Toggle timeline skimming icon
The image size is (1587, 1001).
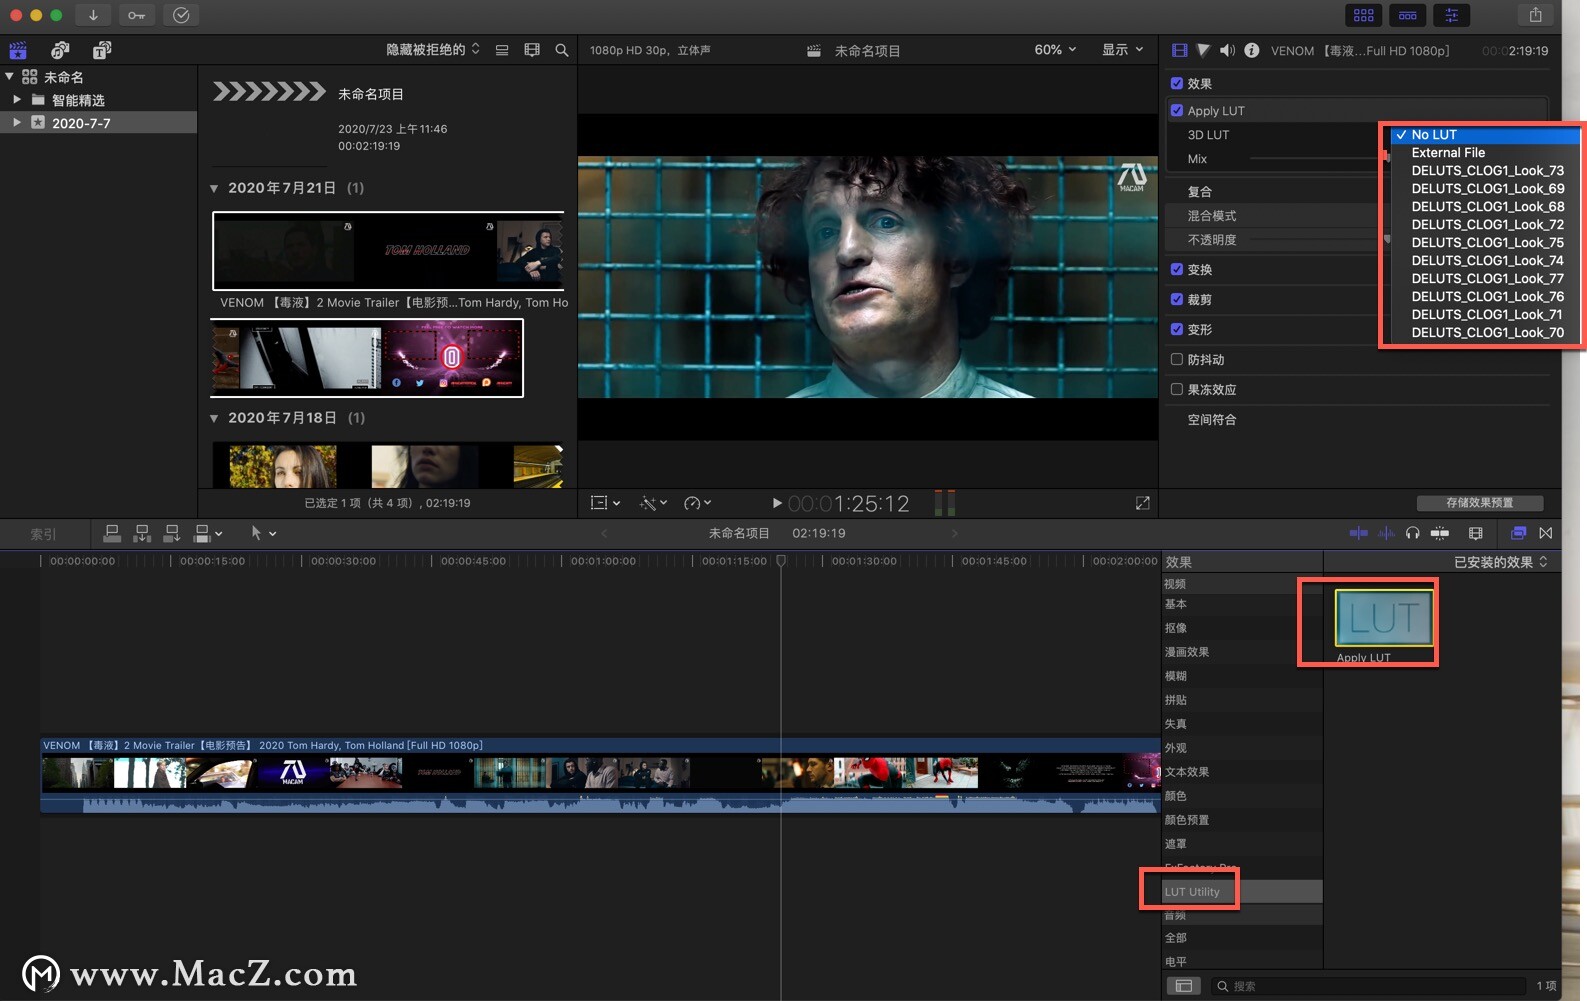click(x=1358, y=533)
